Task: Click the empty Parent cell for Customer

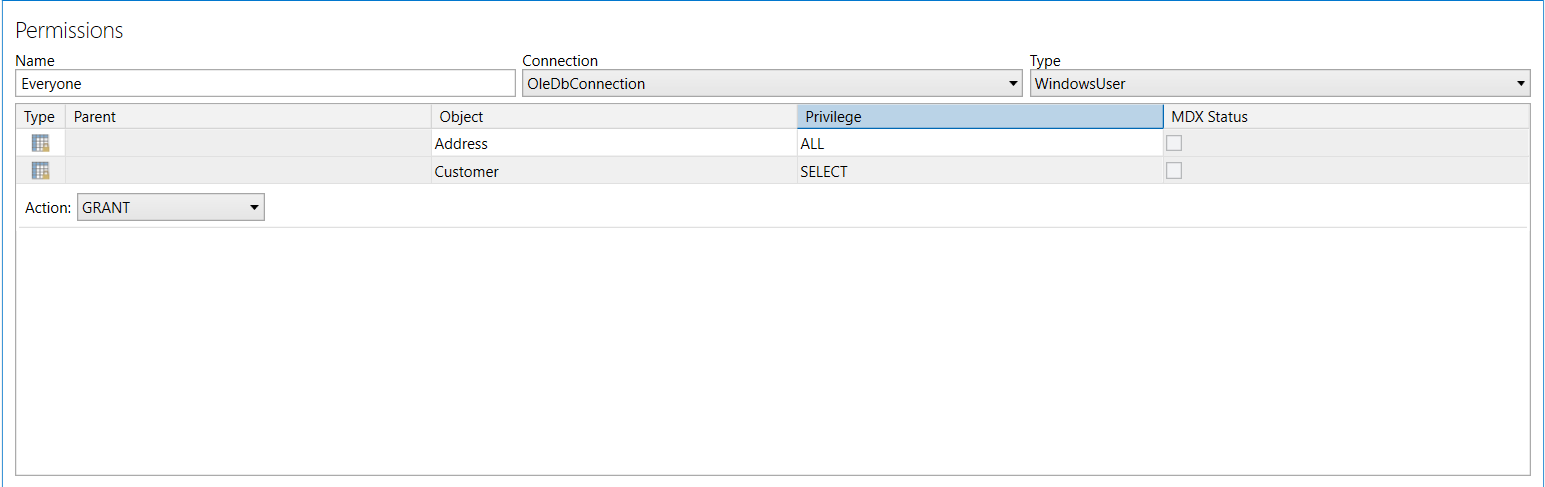Action: pyautogui.click(x=247, y=171)
